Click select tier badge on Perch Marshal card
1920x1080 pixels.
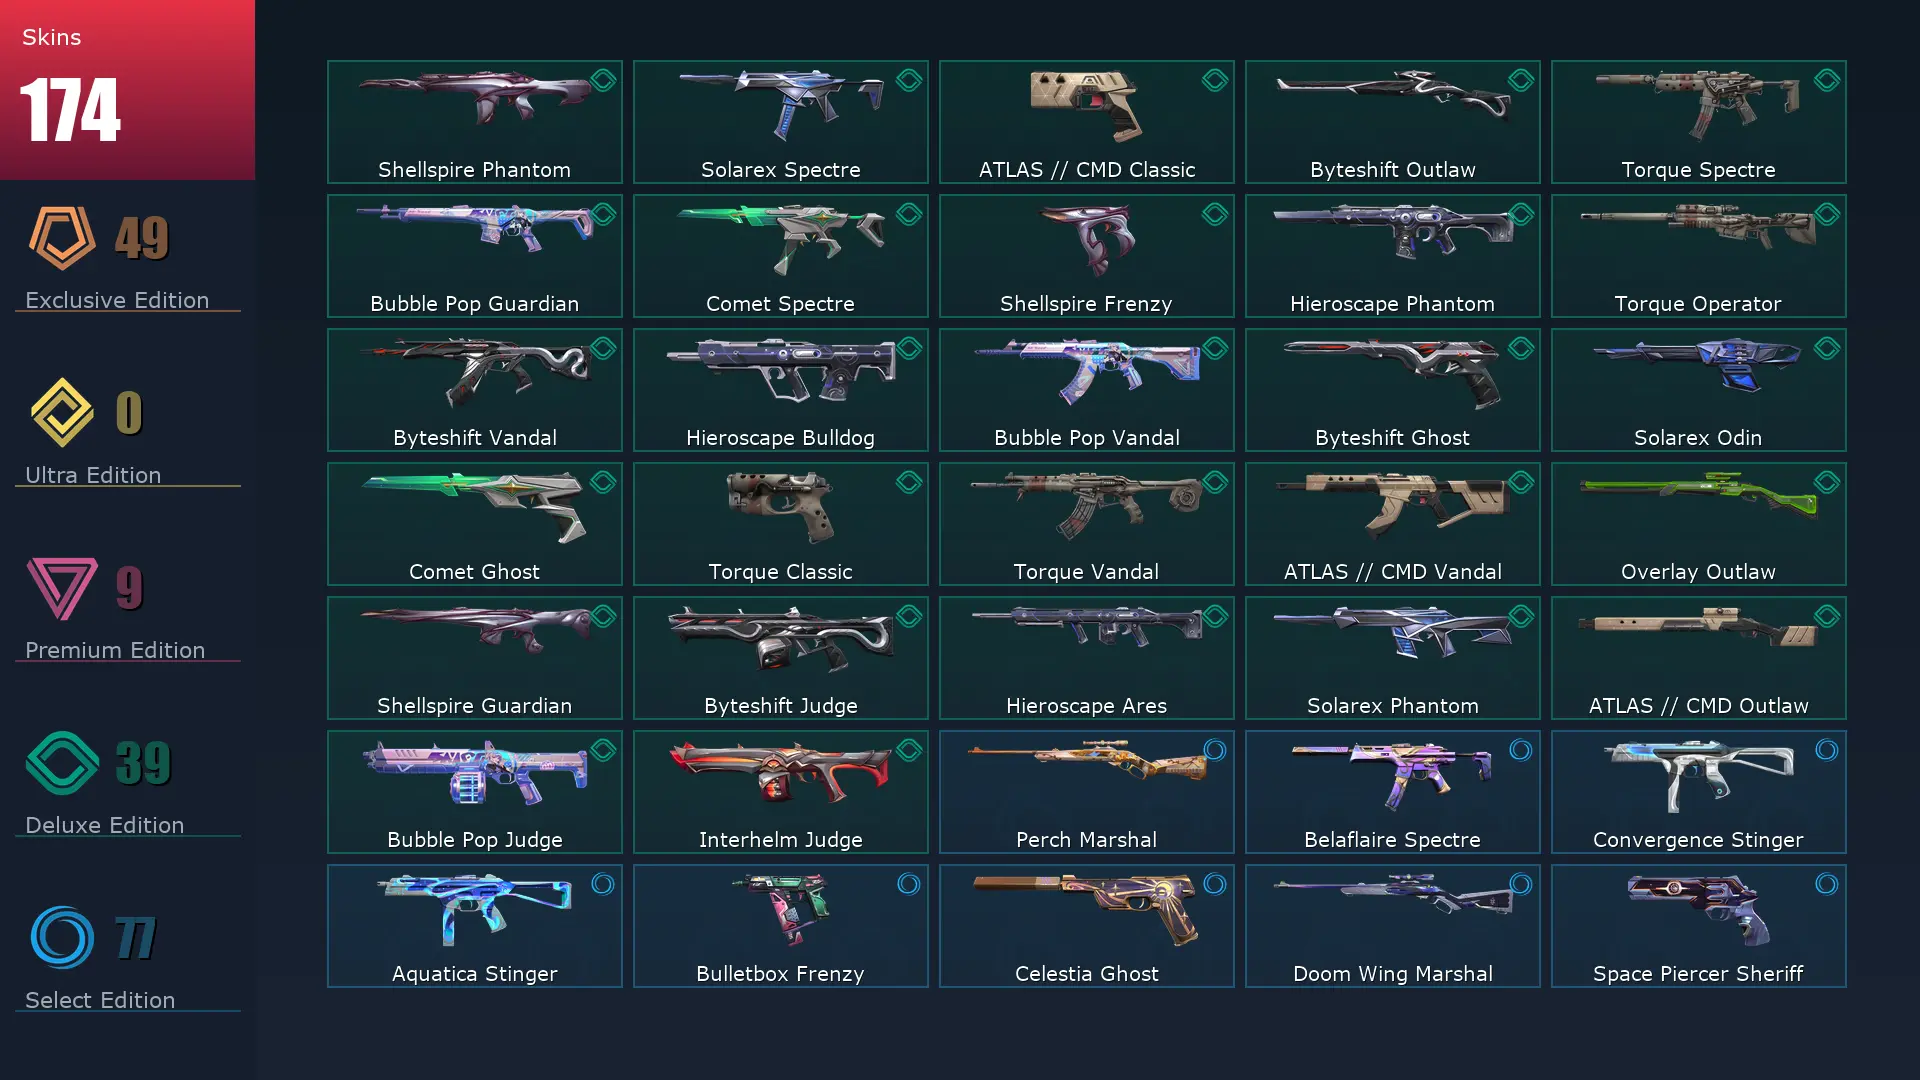pyautogui.click(x=1215, y=750)
